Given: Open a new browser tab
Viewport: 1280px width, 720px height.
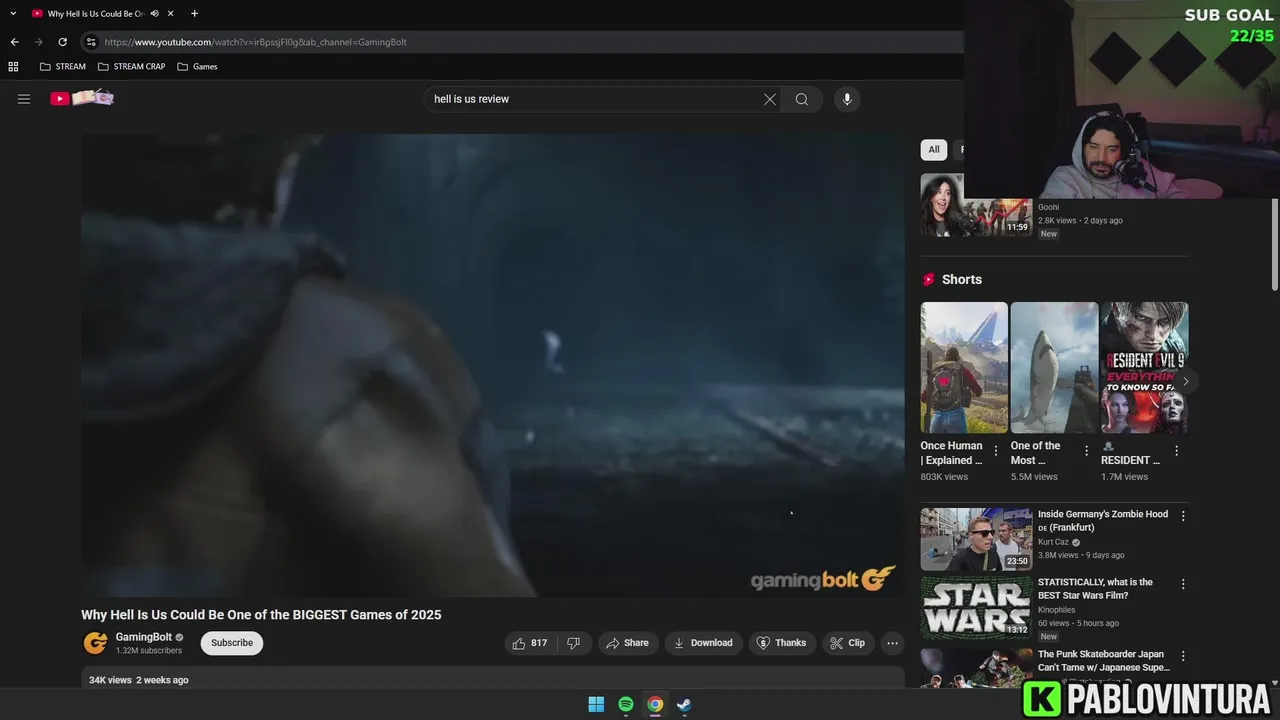Looking at the screenshot, I should (194, 14).
